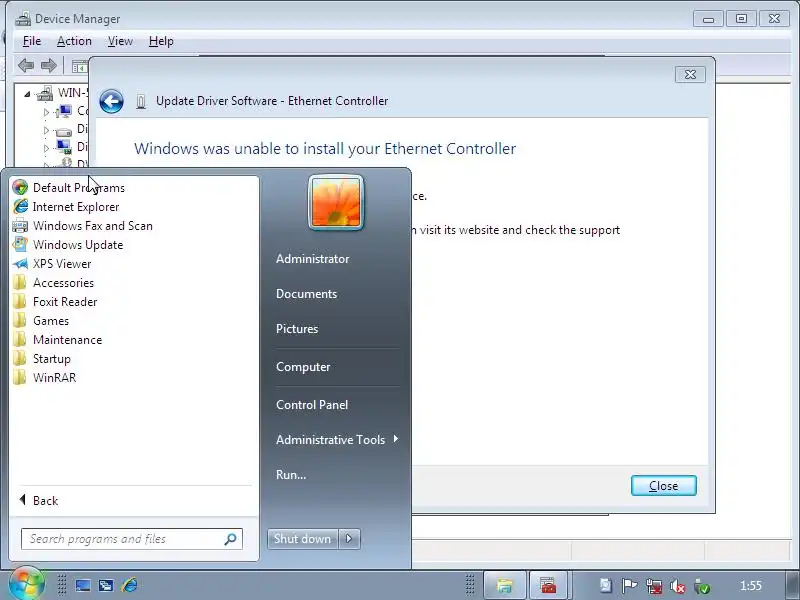800x600 pixels.
Task: Open the Run... dialog
Action: tap(291, 474)
